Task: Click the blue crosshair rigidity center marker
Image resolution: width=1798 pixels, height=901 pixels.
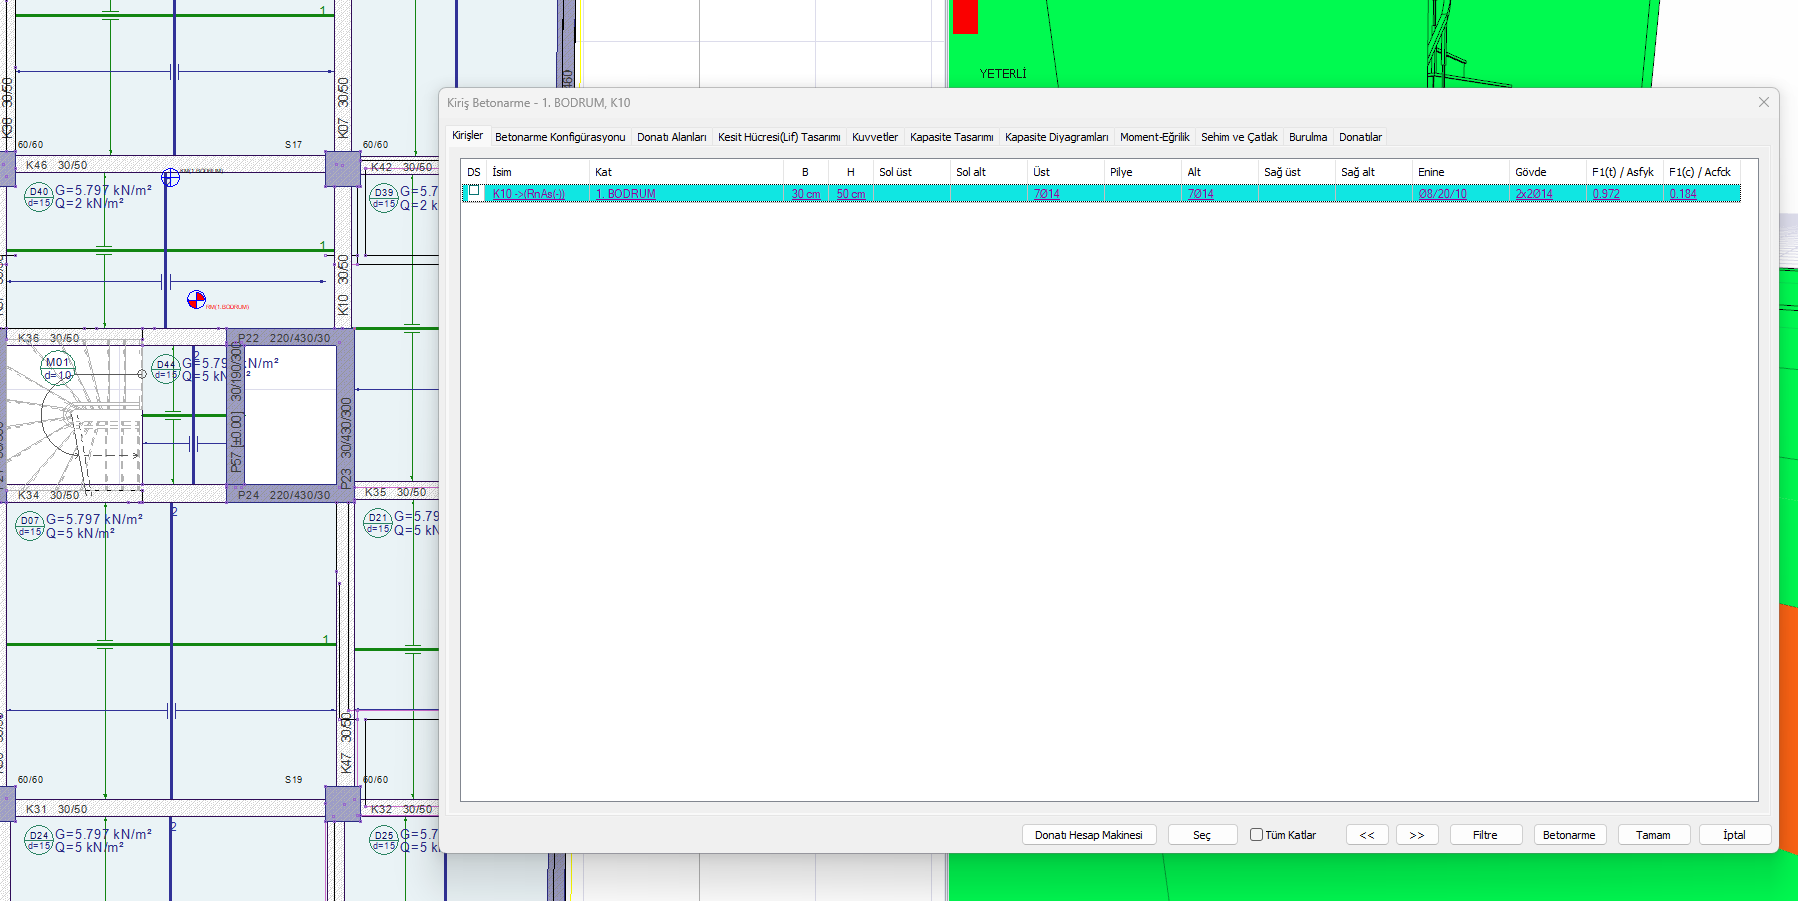Action: point(171,177)
